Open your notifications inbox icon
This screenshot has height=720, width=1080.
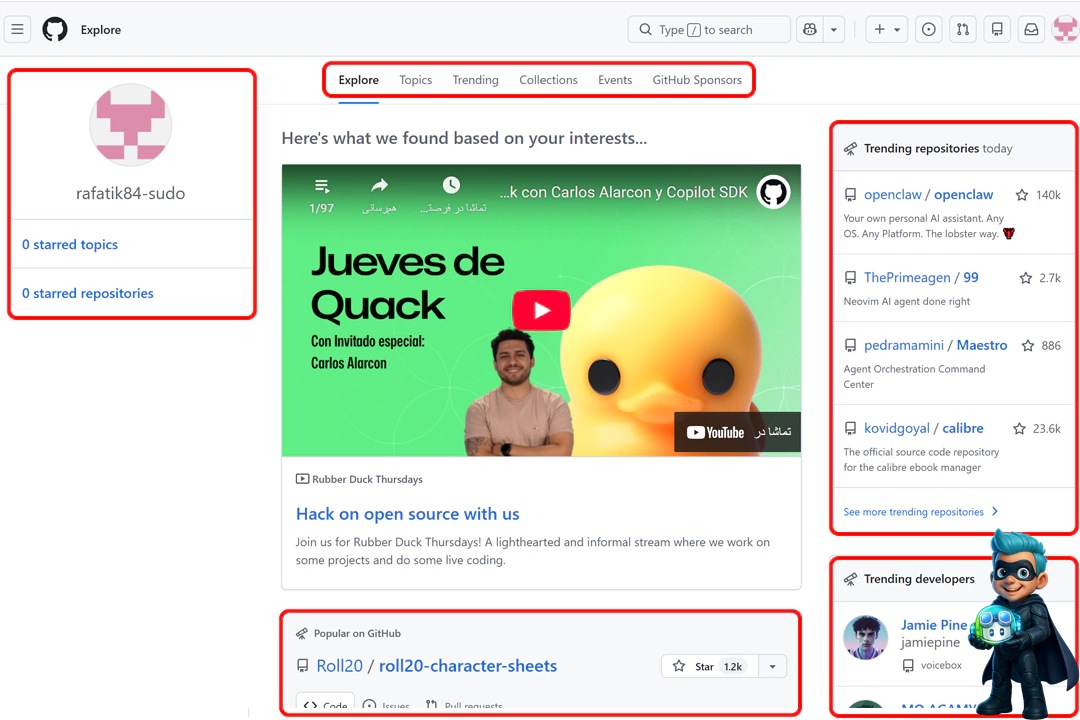pyautogui.click(x=1030, y=29)
